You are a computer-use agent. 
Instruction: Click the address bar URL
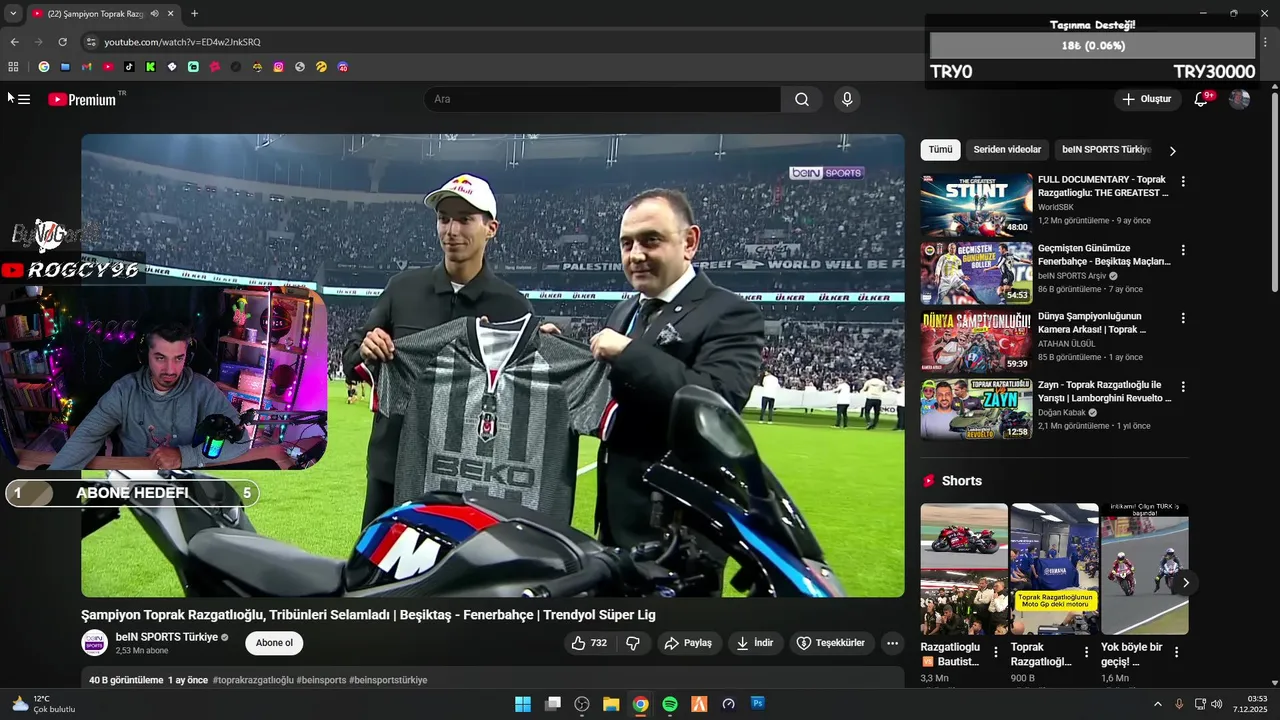click(x=182, y=42)
